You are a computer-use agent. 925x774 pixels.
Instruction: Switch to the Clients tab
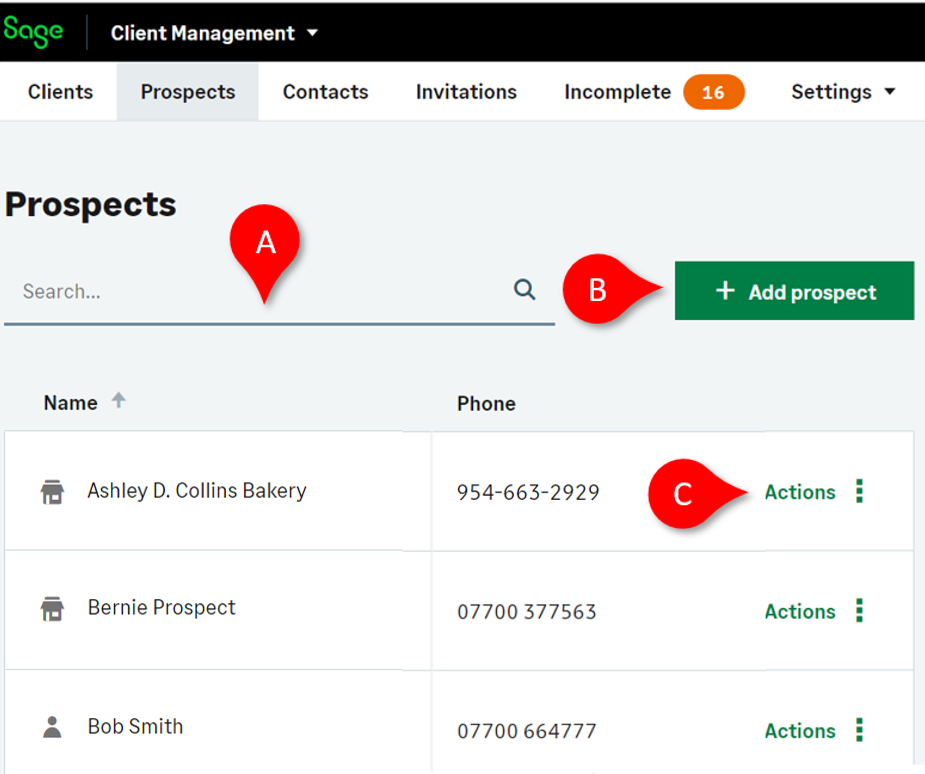tap(60, 92)
